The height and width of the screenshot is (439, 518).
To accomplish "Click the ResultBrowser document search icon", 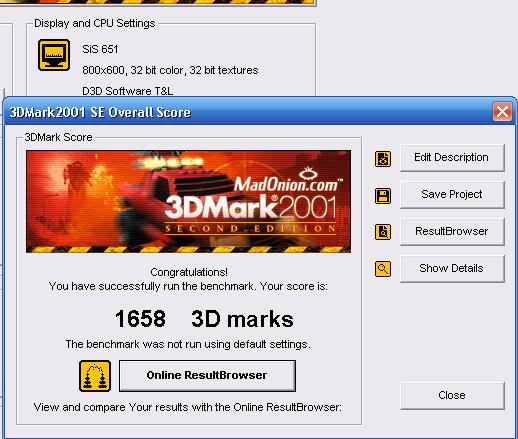I will click(383, 232).
